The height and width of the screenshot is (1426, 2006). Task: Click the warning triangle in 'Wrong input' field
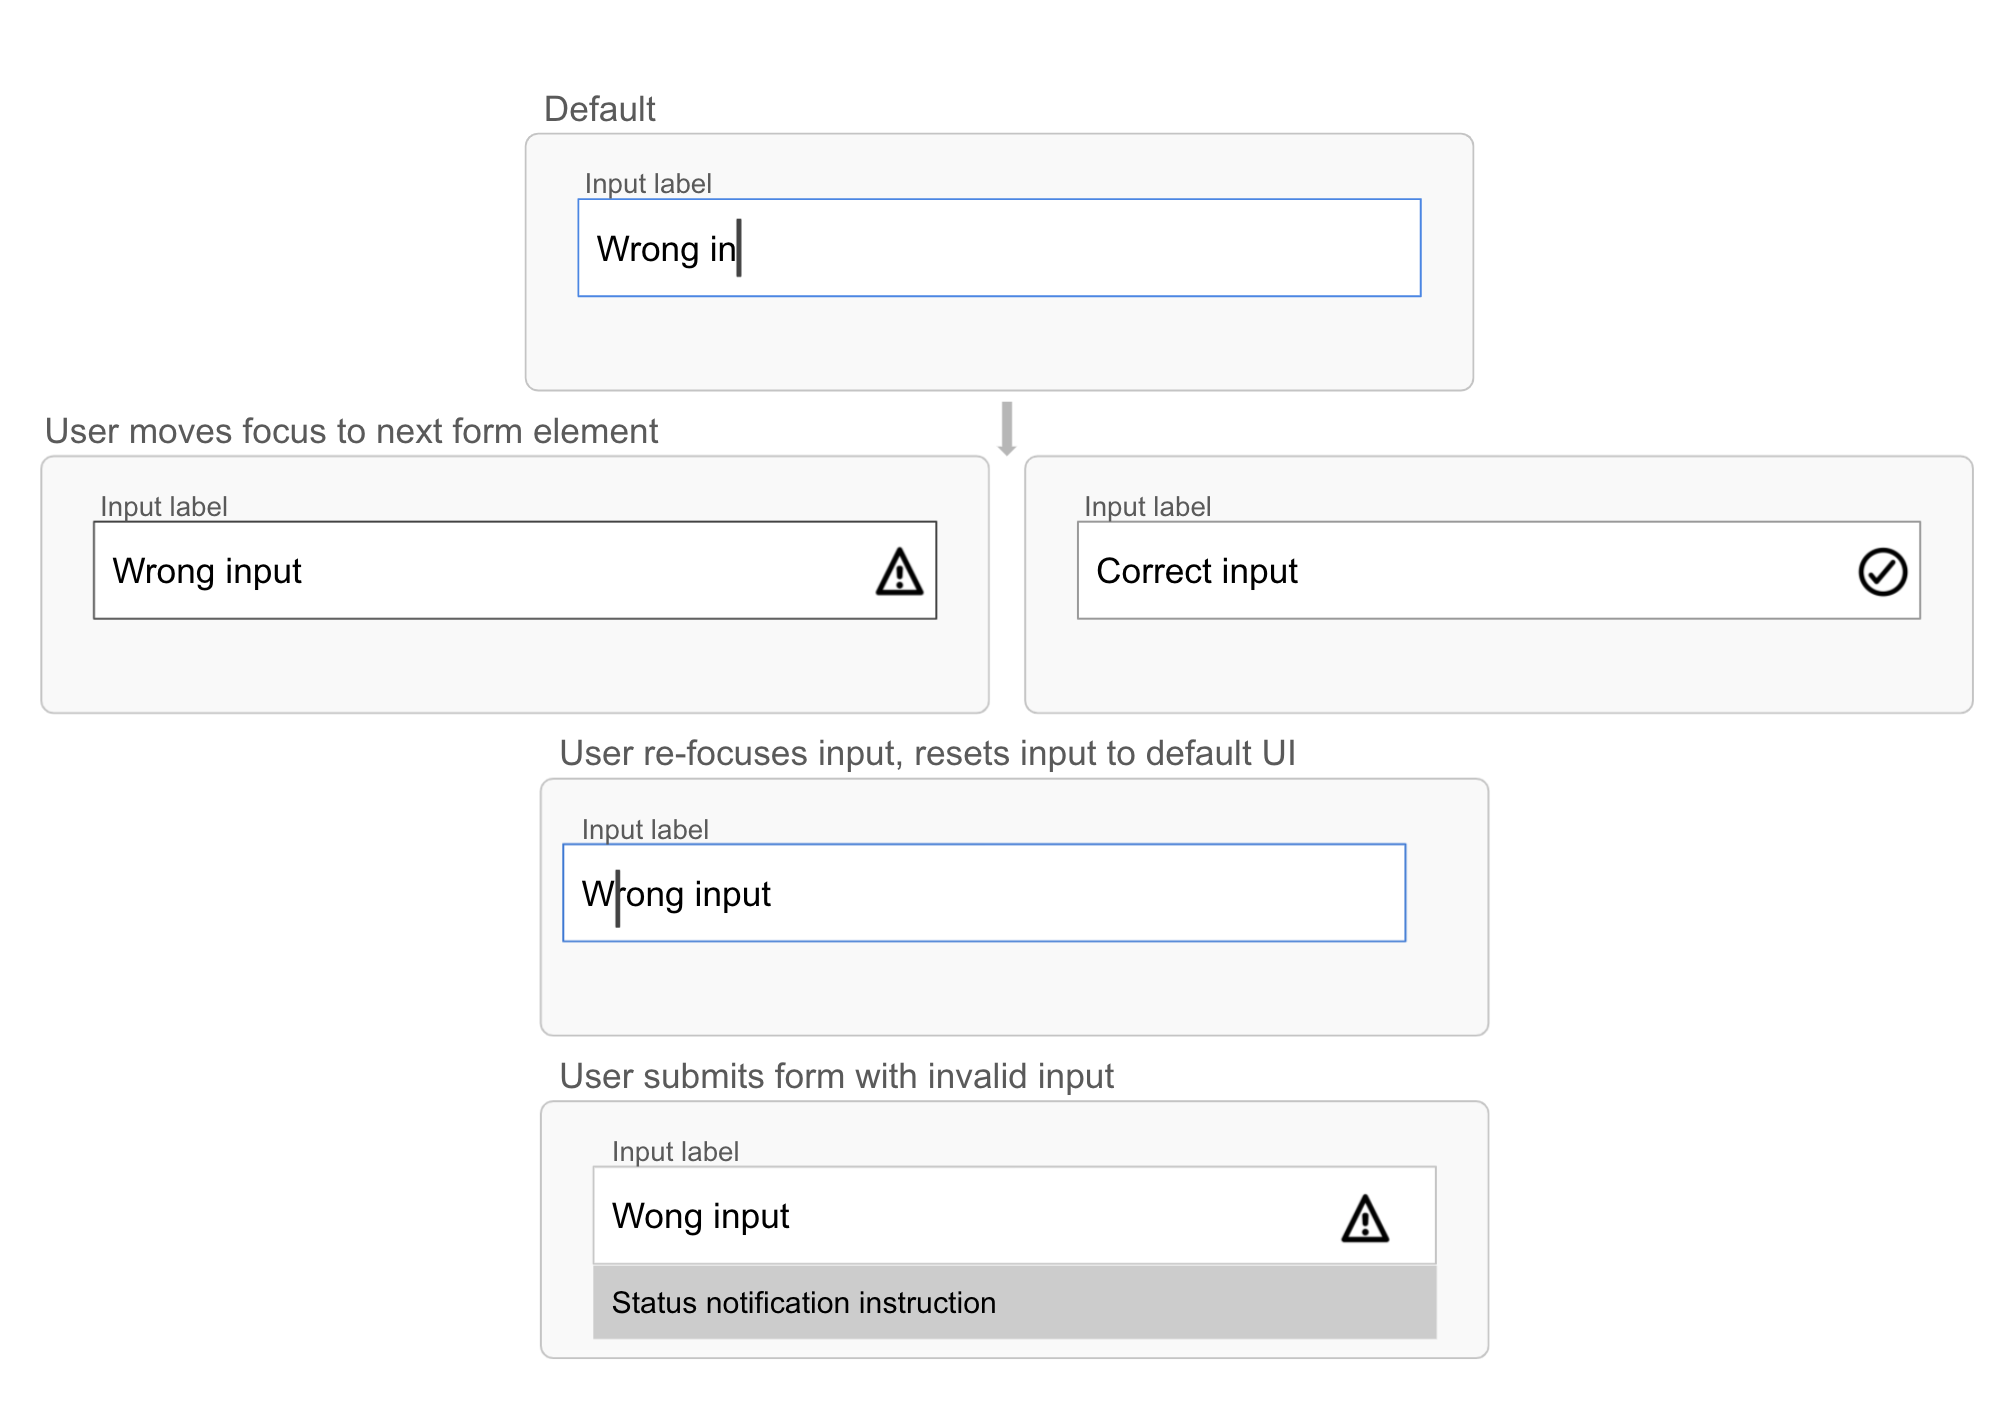(x=899, y=572)
